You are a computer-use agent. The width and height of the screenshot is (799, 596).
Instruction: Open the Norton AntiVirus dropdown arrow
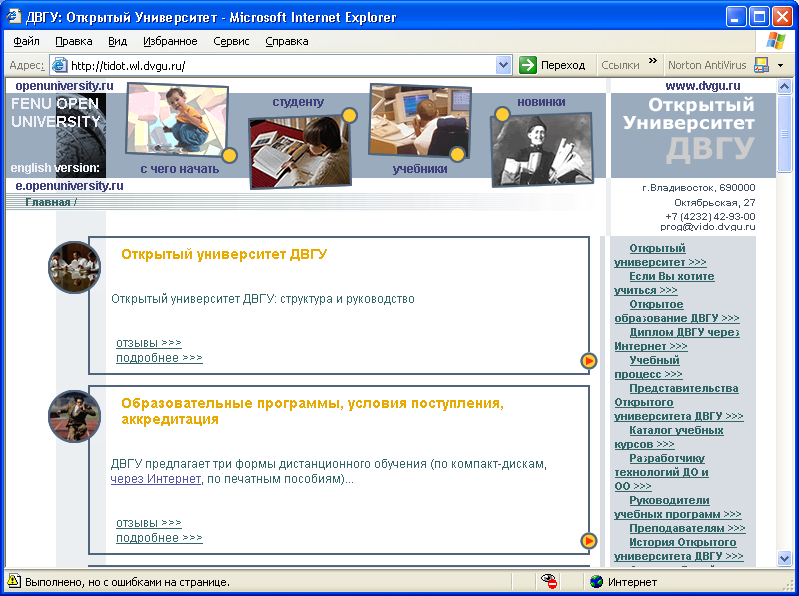(780, 65)
